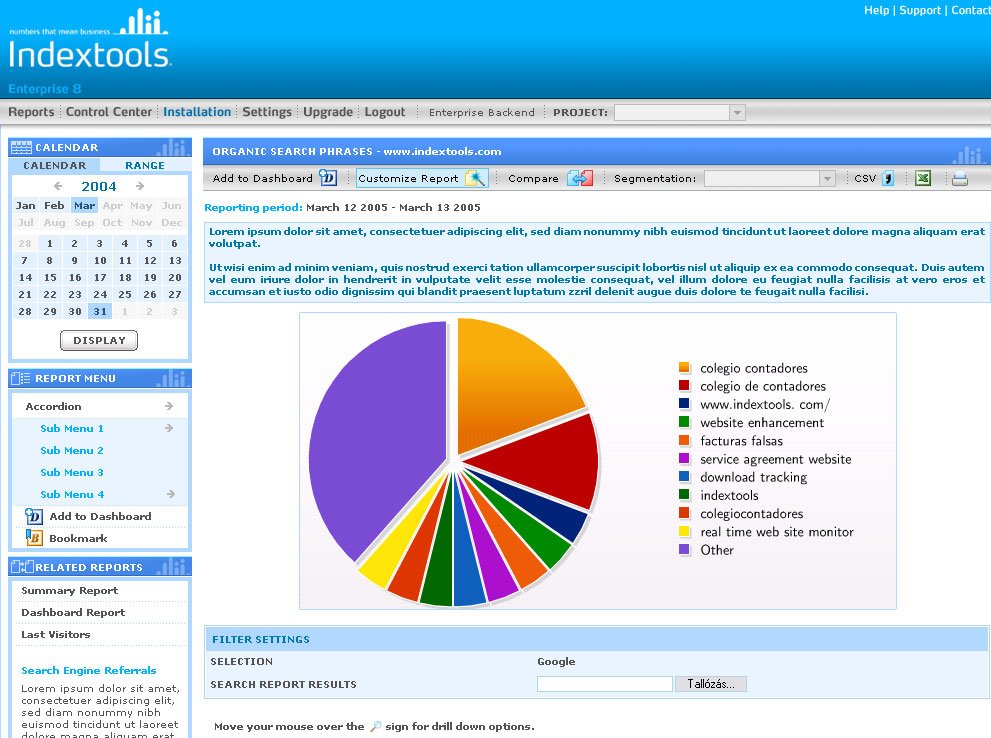Go to next year arrow in calendar
Image resolution: width=991 pixels, height=738 pixels.
(140, 186)
